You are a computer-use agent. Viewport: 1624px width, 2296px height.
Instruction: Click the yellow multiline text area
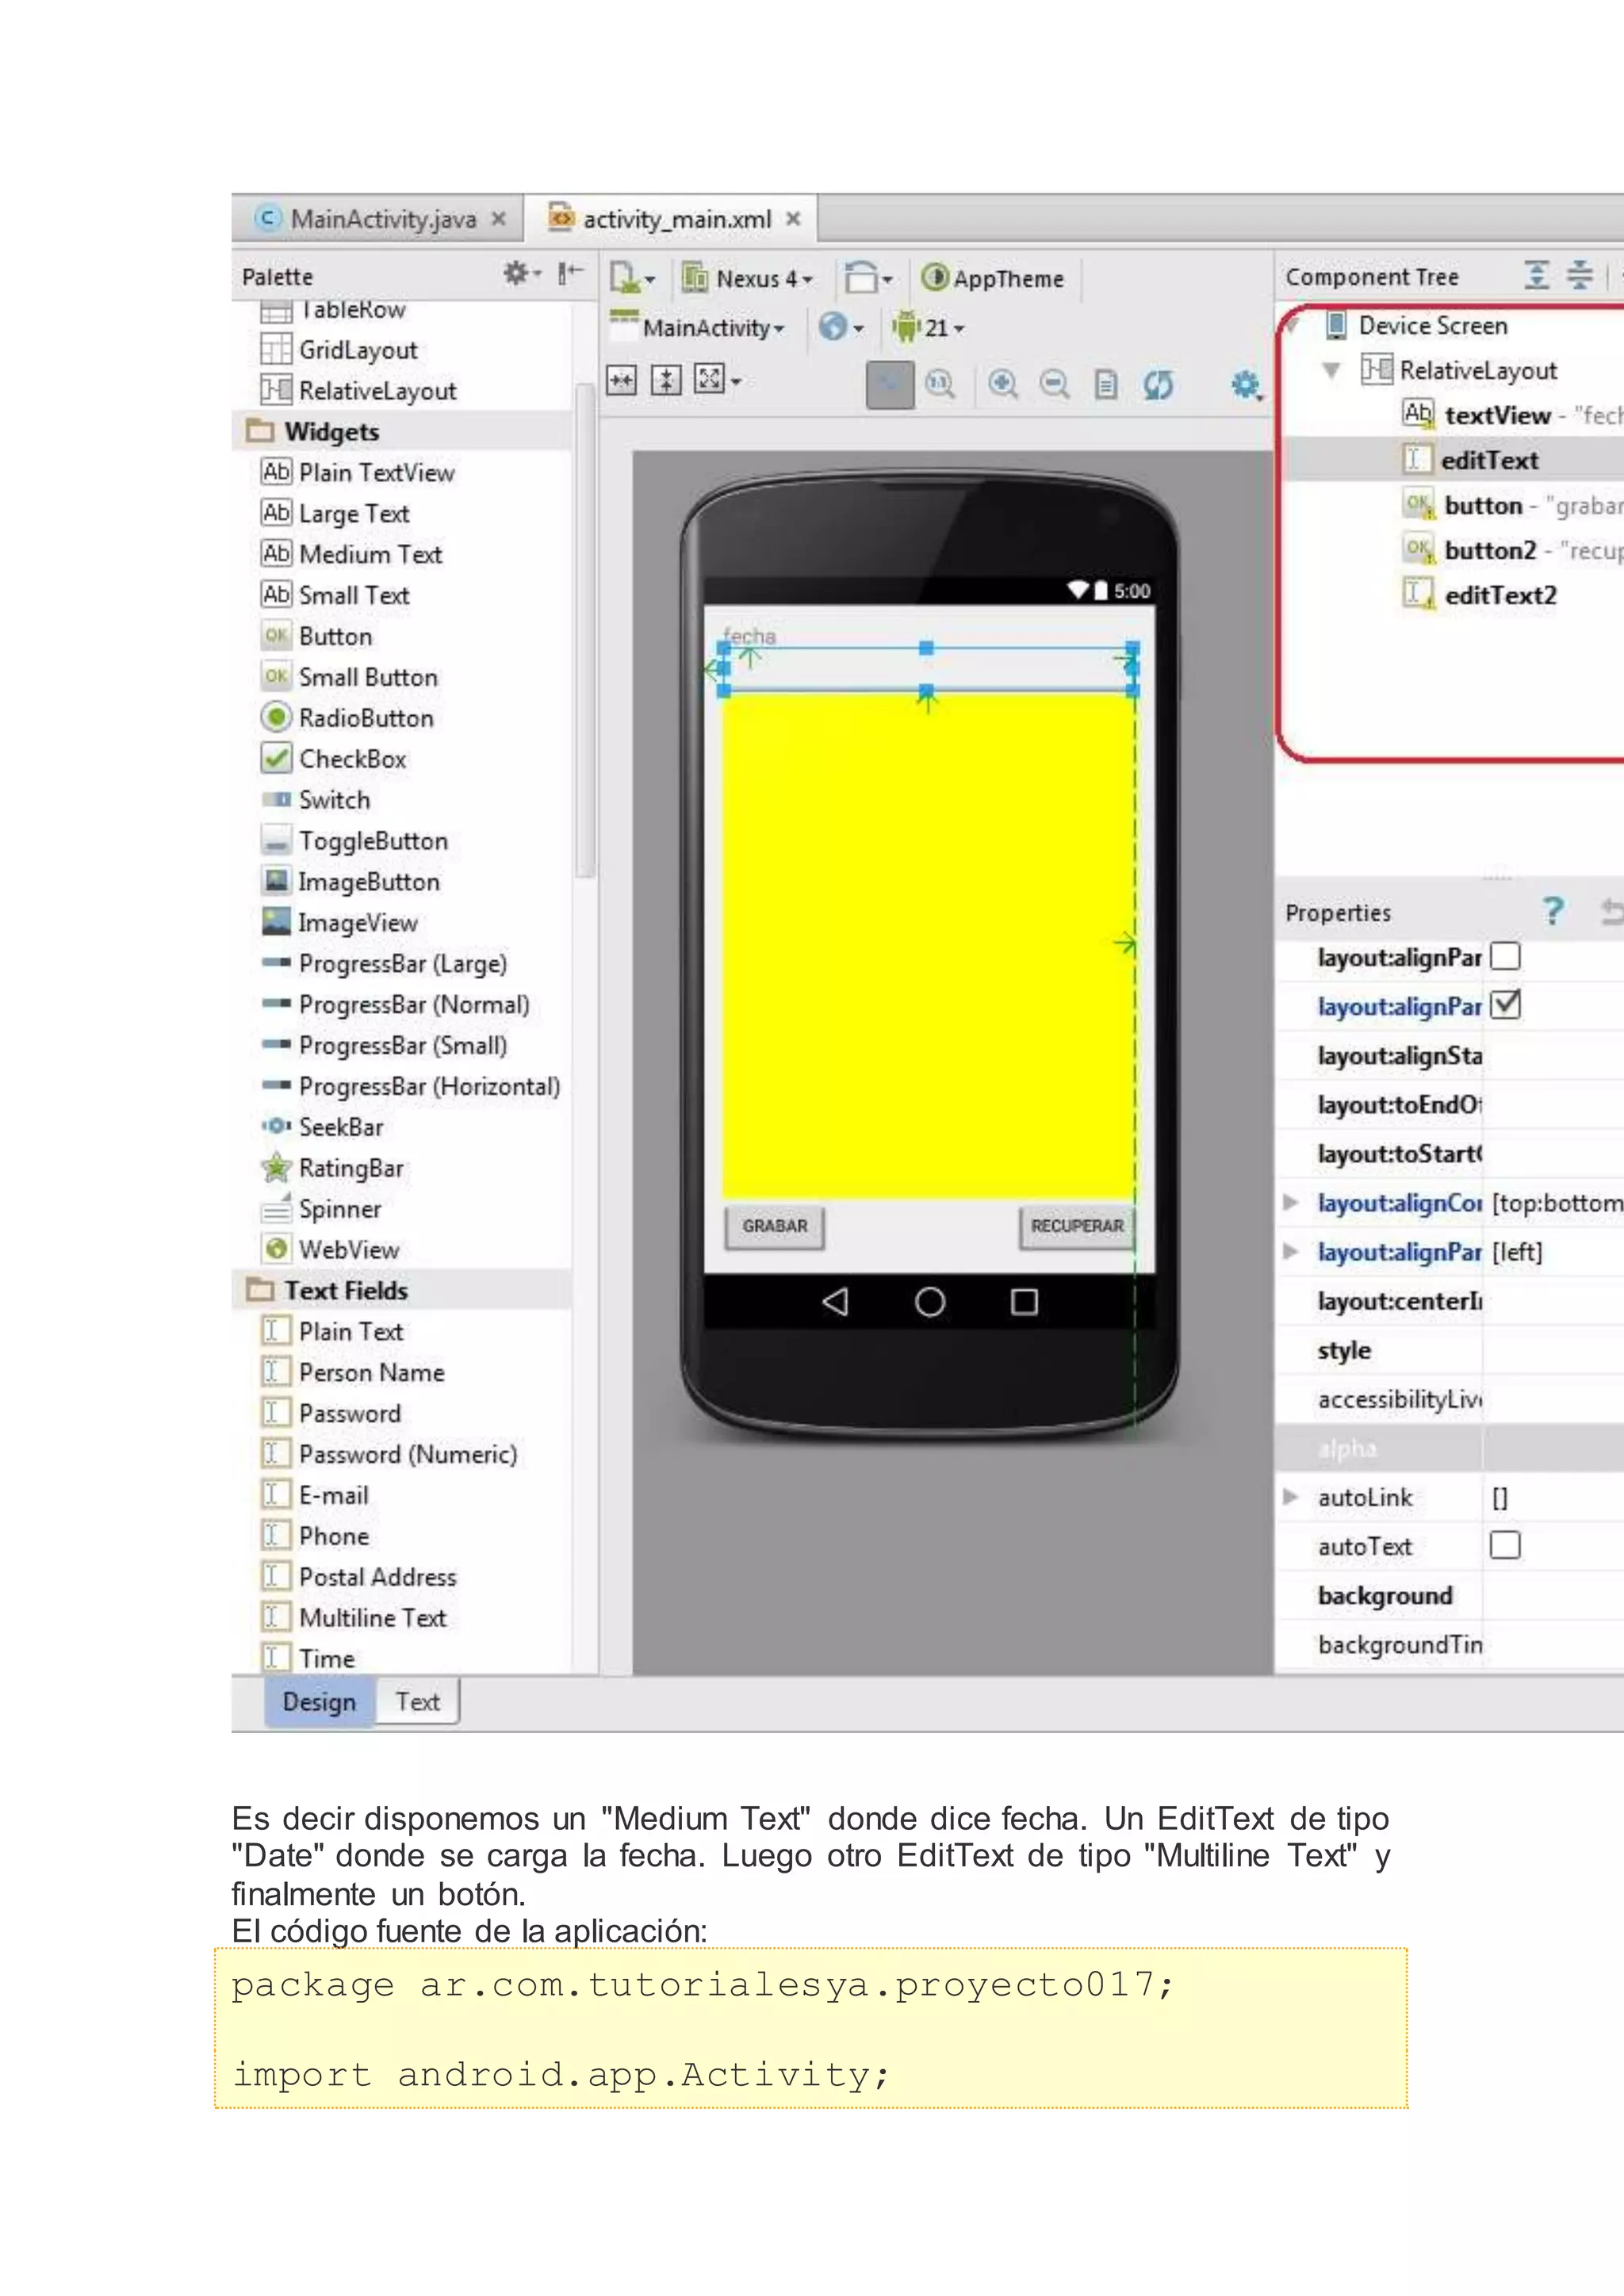[928, 945]
